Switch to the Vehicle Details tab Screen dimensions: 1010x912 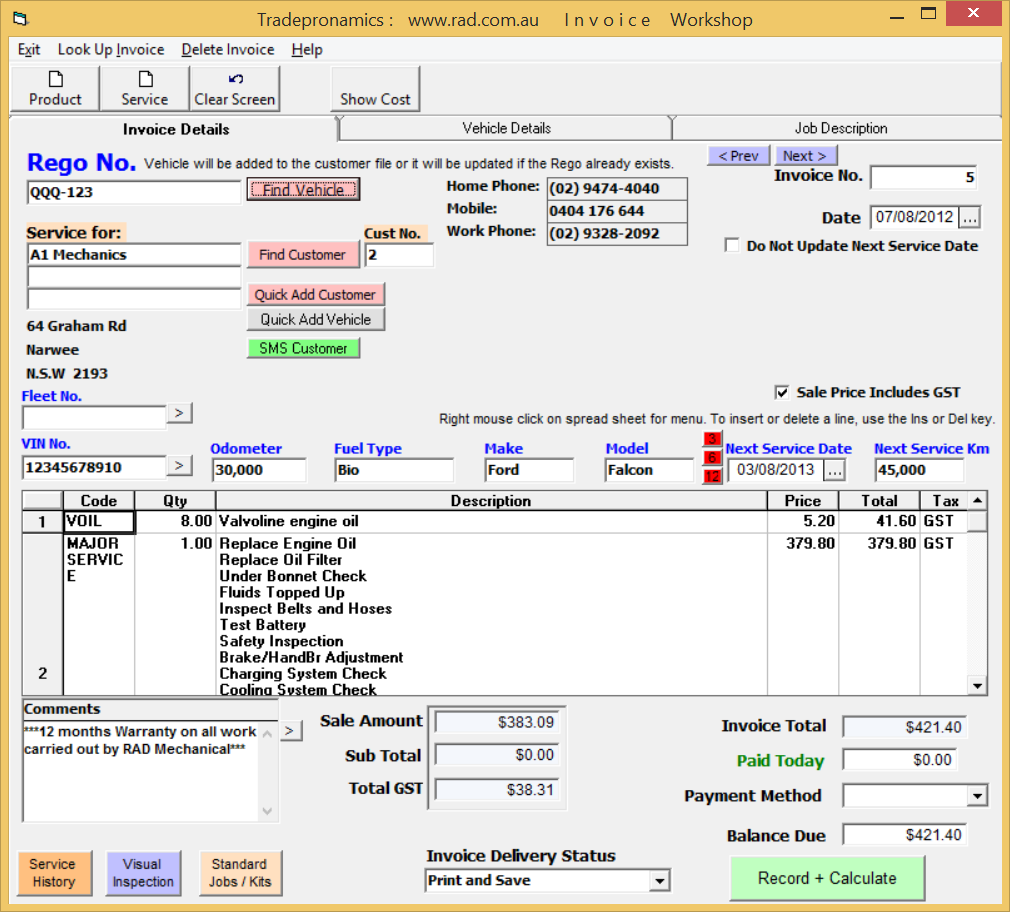pos(506,128)
